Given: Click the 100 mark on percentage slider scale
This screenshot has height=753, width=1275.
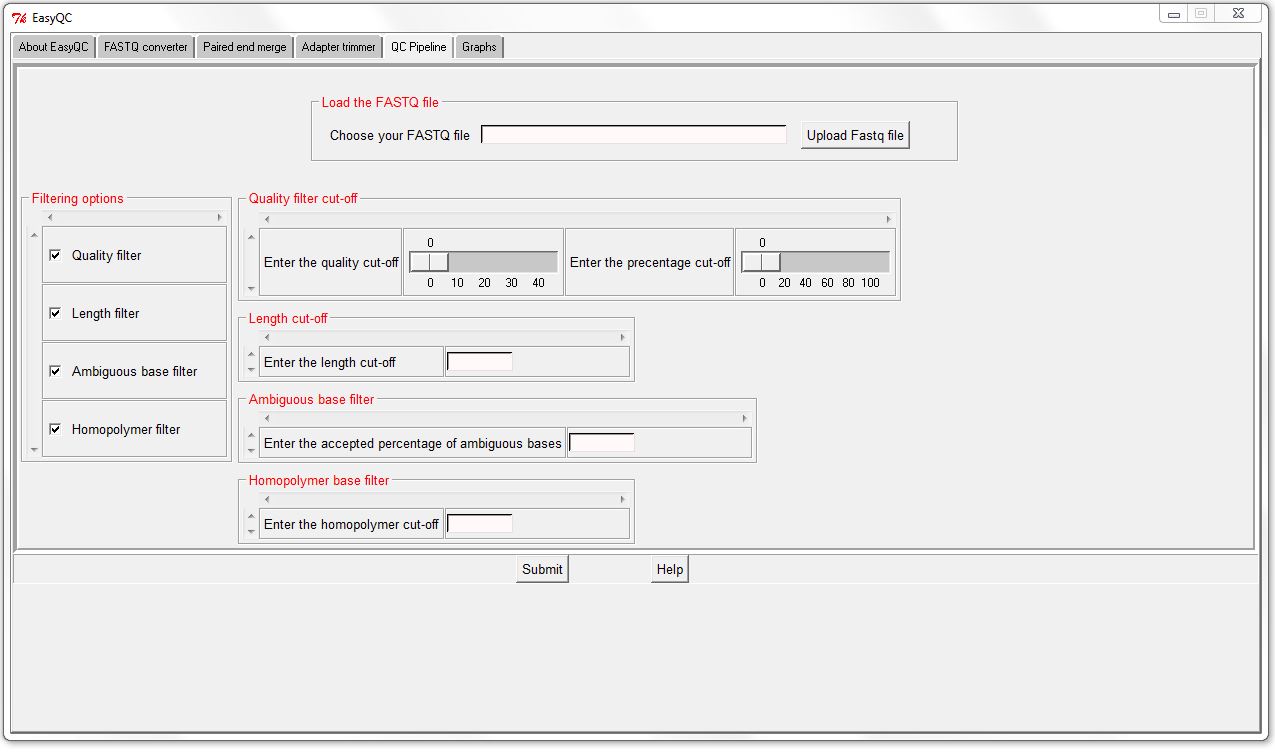Looking at the screenshot, I should (870, 283).
